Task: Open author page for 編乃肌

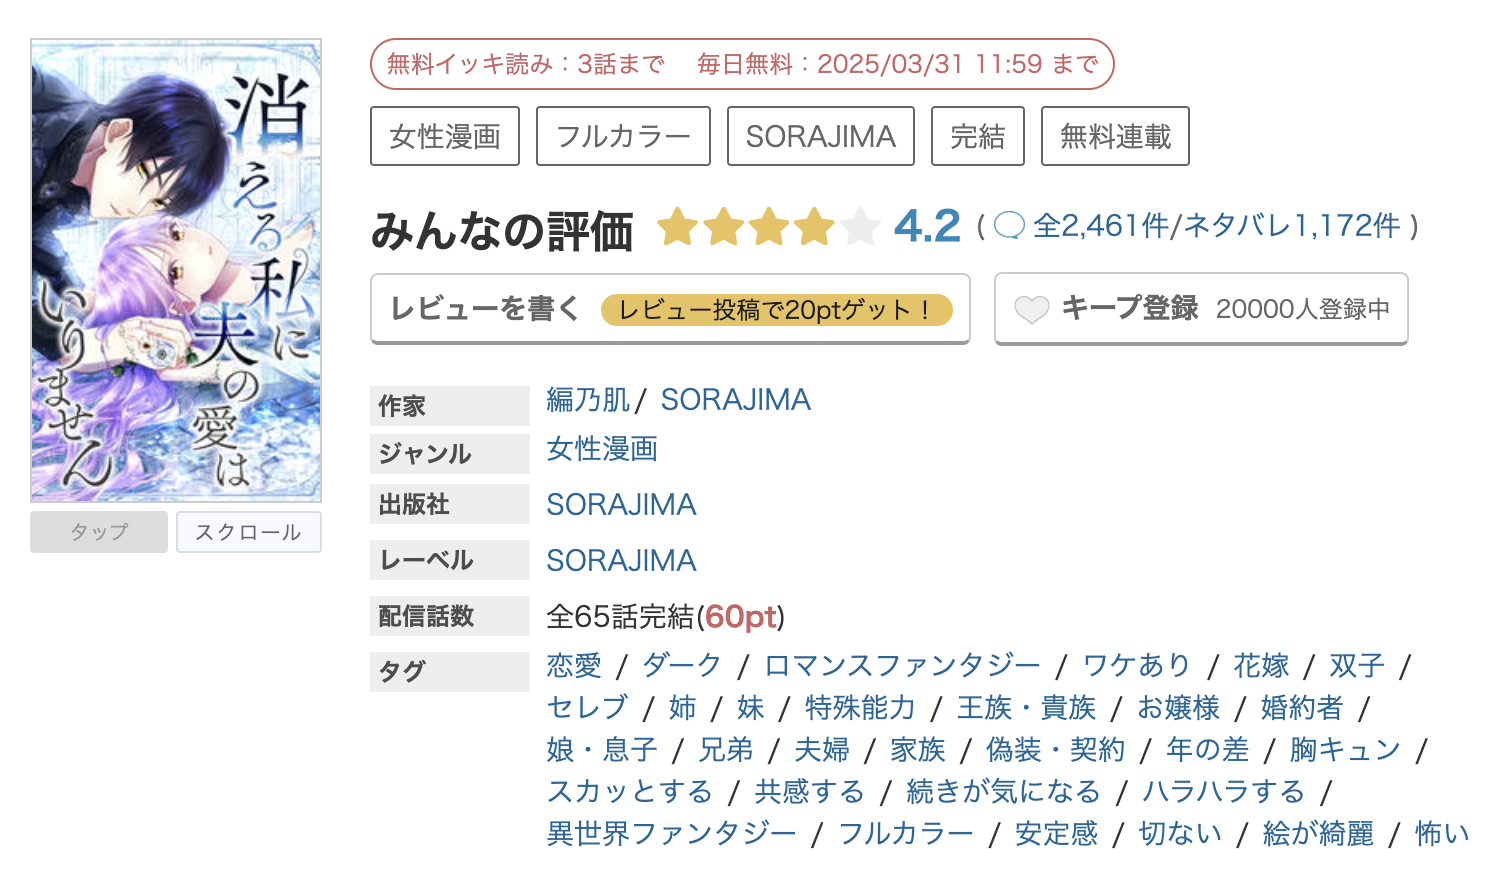Action: click(587, 398)
